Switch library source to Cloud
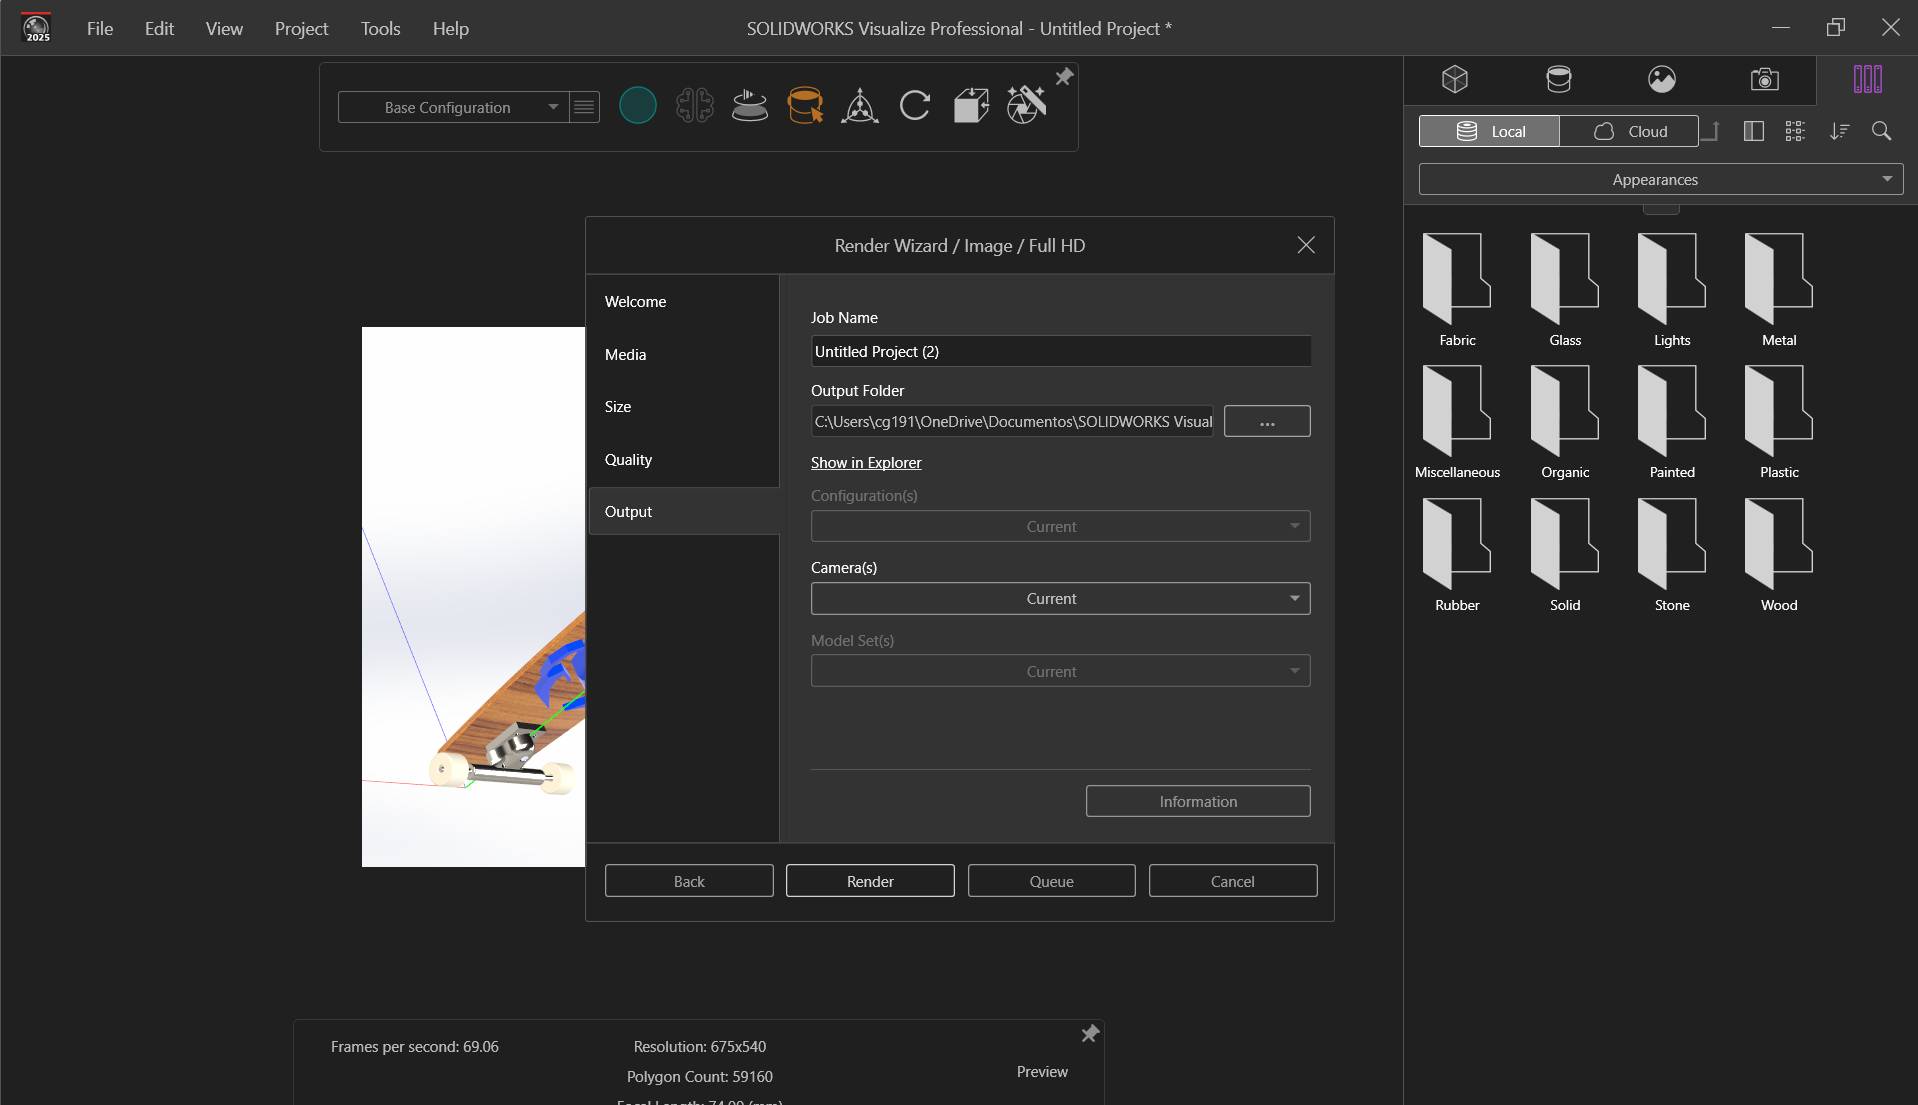Image resolution: width=1918 pixels, height=1105 pixels. tap(1631, 131)
